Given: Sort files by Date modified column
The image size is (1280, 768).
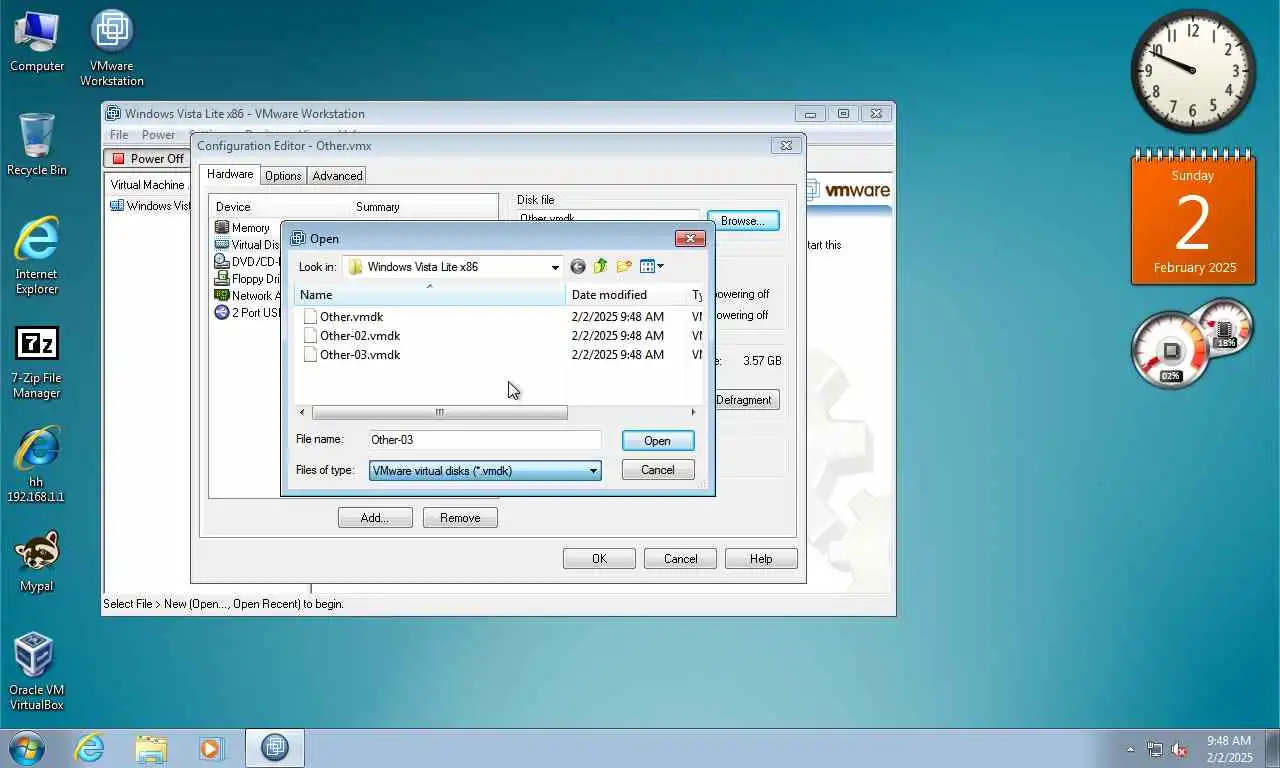Looking at the screenshot, I should [627, 295].
